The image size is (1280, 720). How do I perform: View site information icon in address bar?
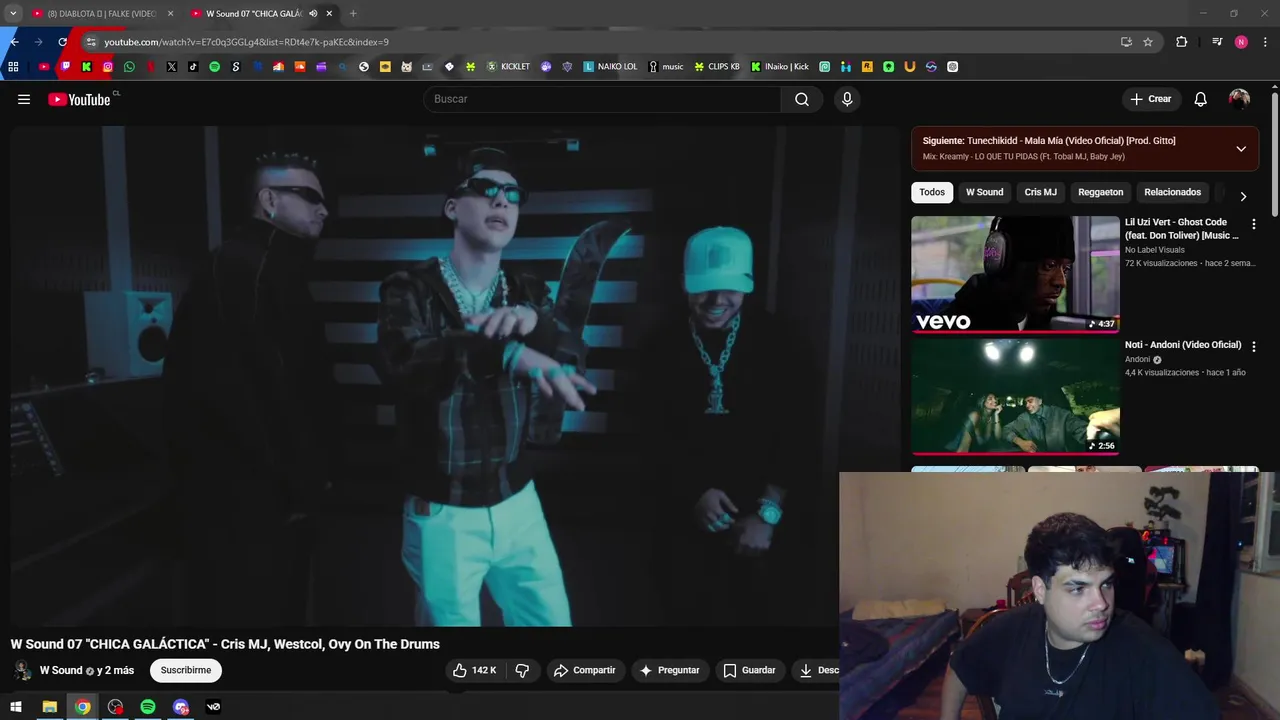(91, 42)
